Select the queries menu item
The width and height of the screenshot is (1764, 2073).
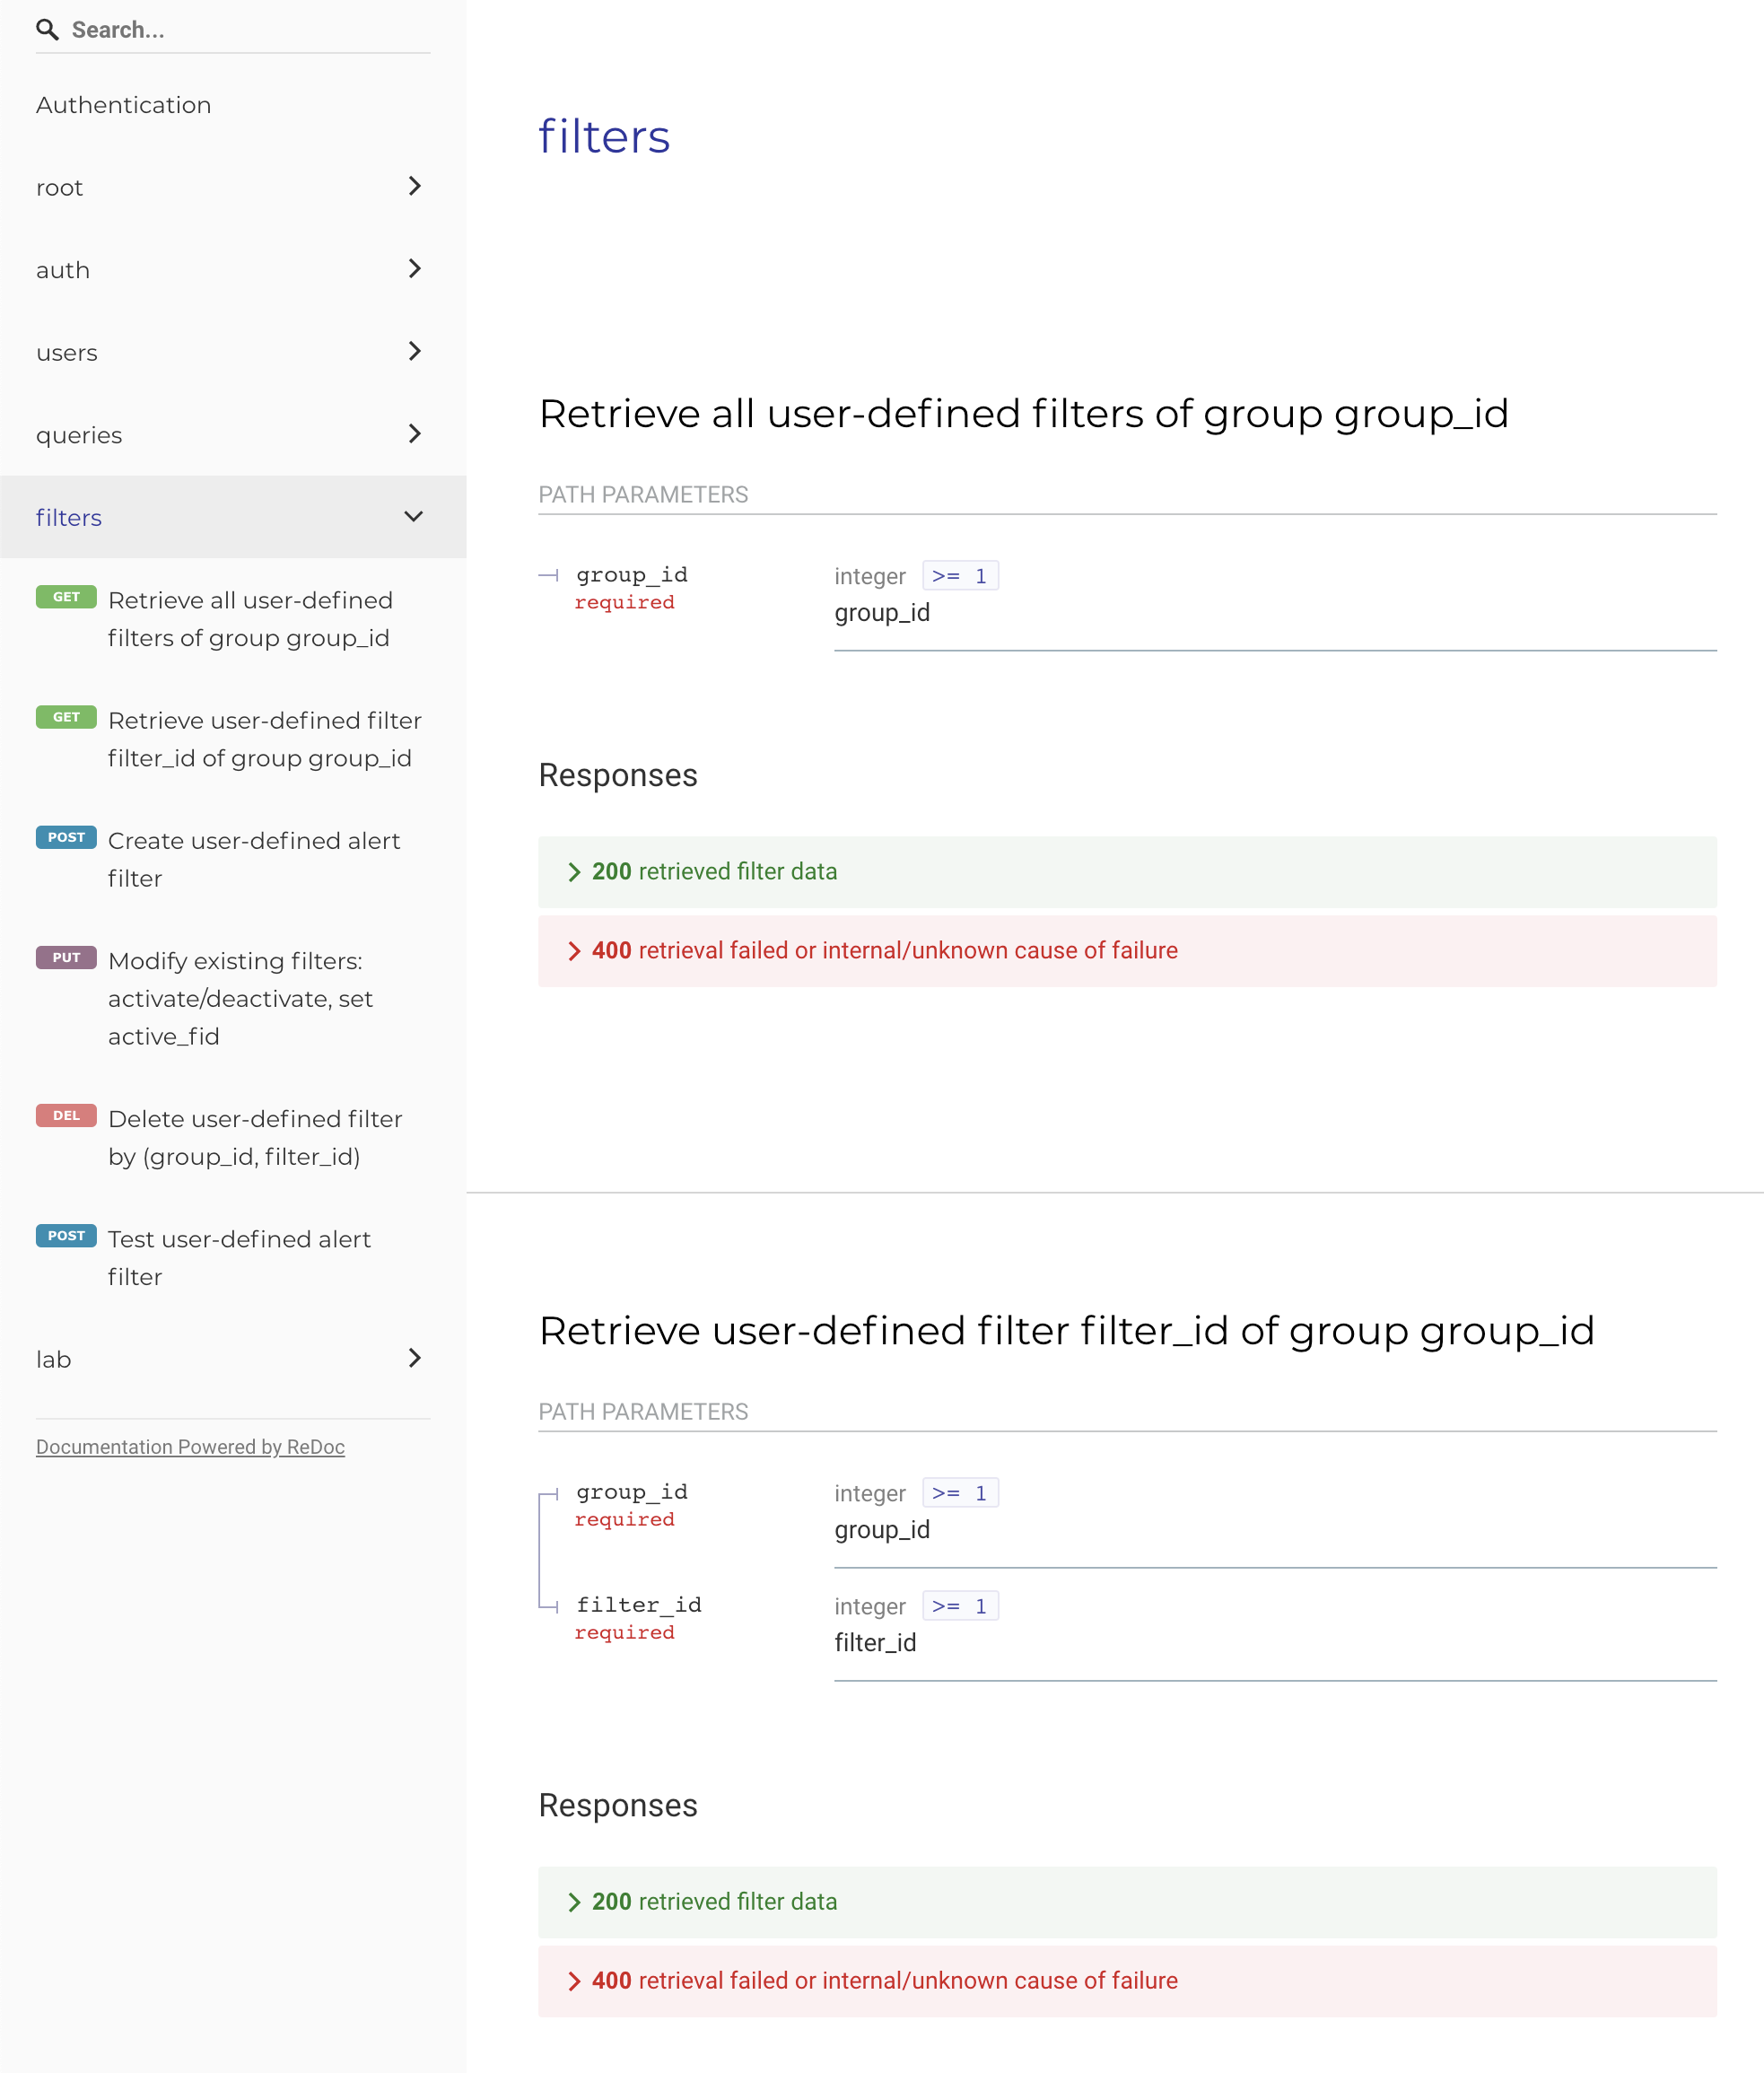point(233,435)
